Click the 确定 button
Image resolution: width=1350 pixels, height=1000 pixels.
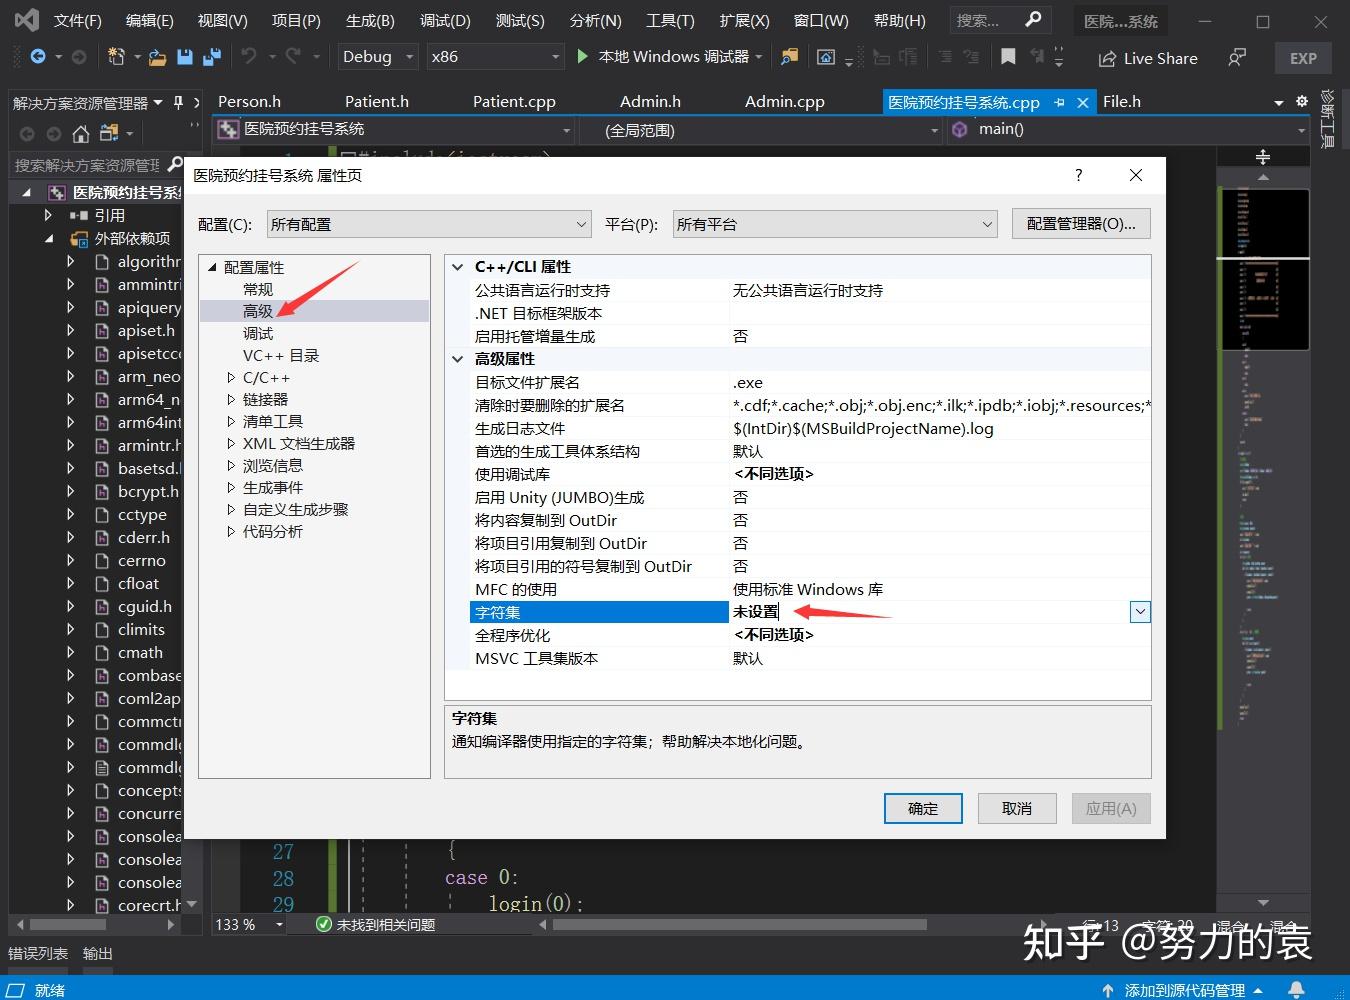coord(923,808)
